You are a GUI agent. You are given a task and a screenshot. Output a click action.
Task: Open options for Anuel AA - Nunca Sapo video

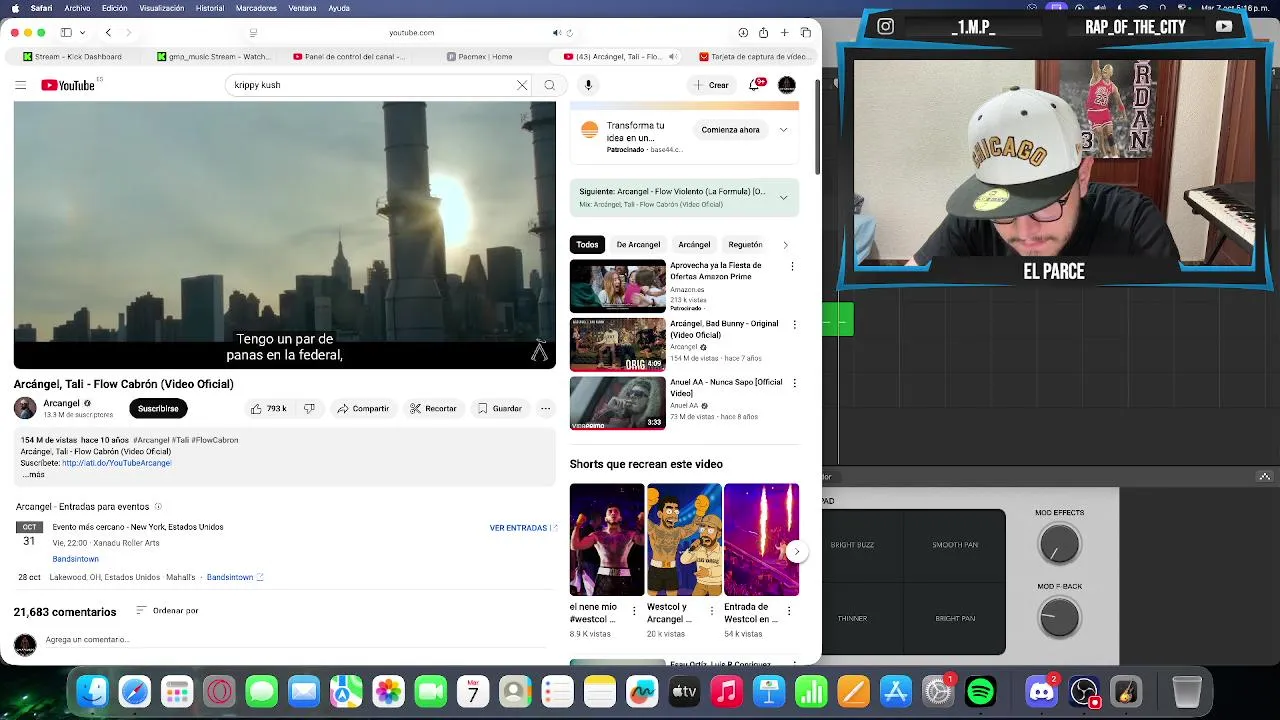(x=795, y=383)
